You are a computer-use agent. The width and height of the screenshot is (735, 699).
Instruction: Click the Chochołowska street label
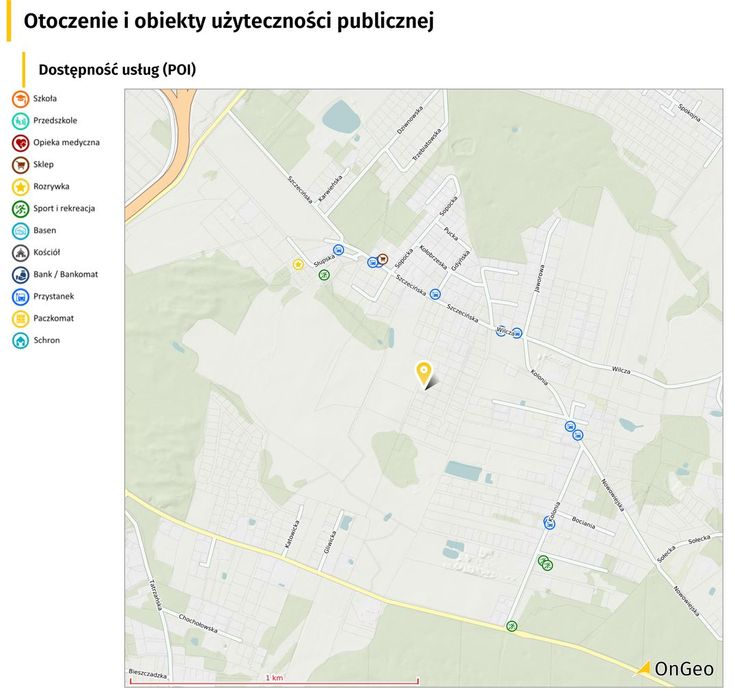coord(198,624)
